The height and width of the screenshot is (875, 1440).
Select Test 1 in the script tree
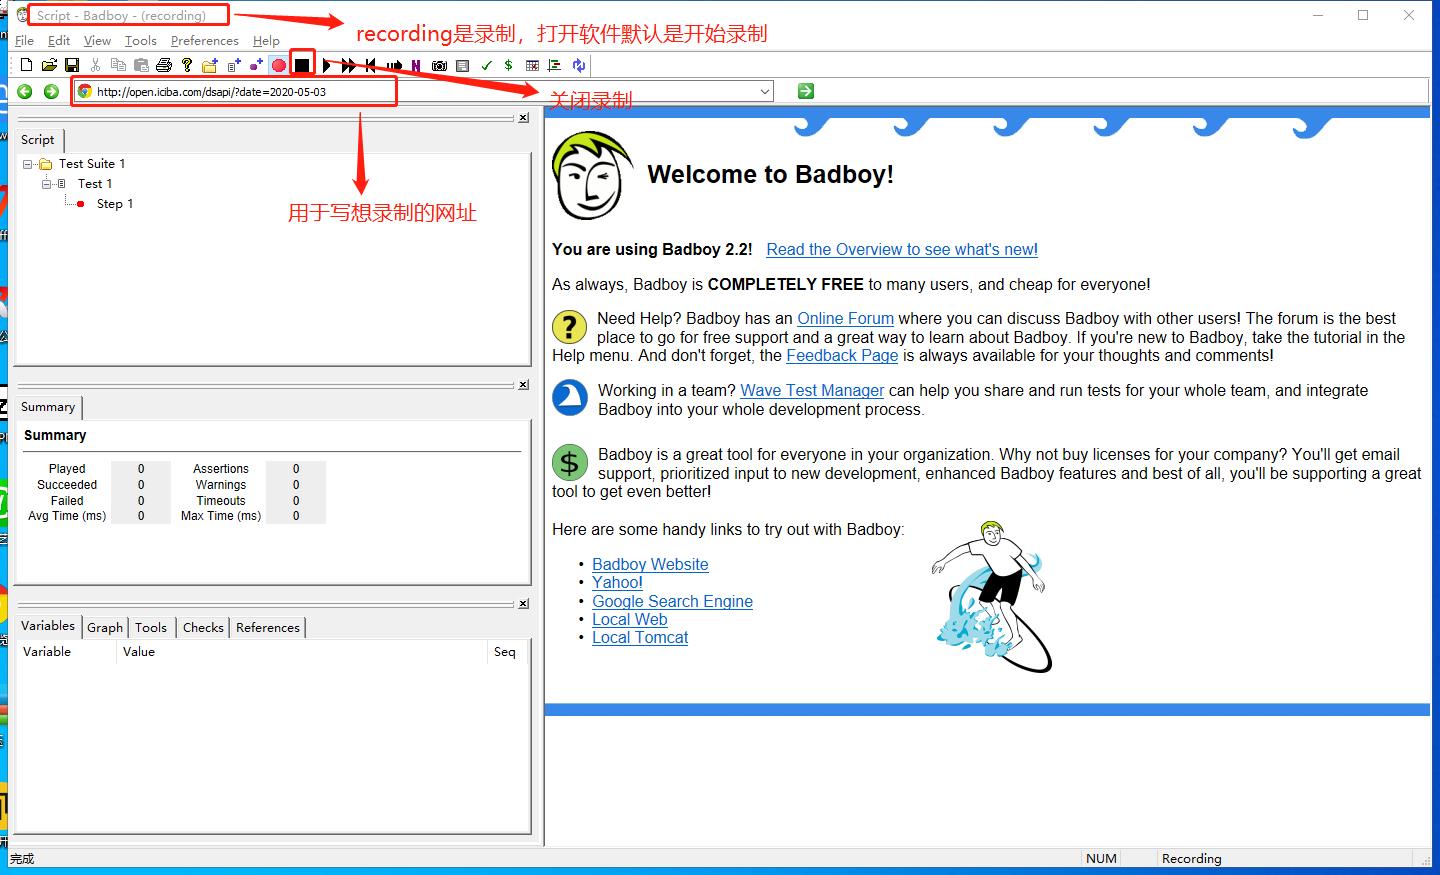[95, 184]
